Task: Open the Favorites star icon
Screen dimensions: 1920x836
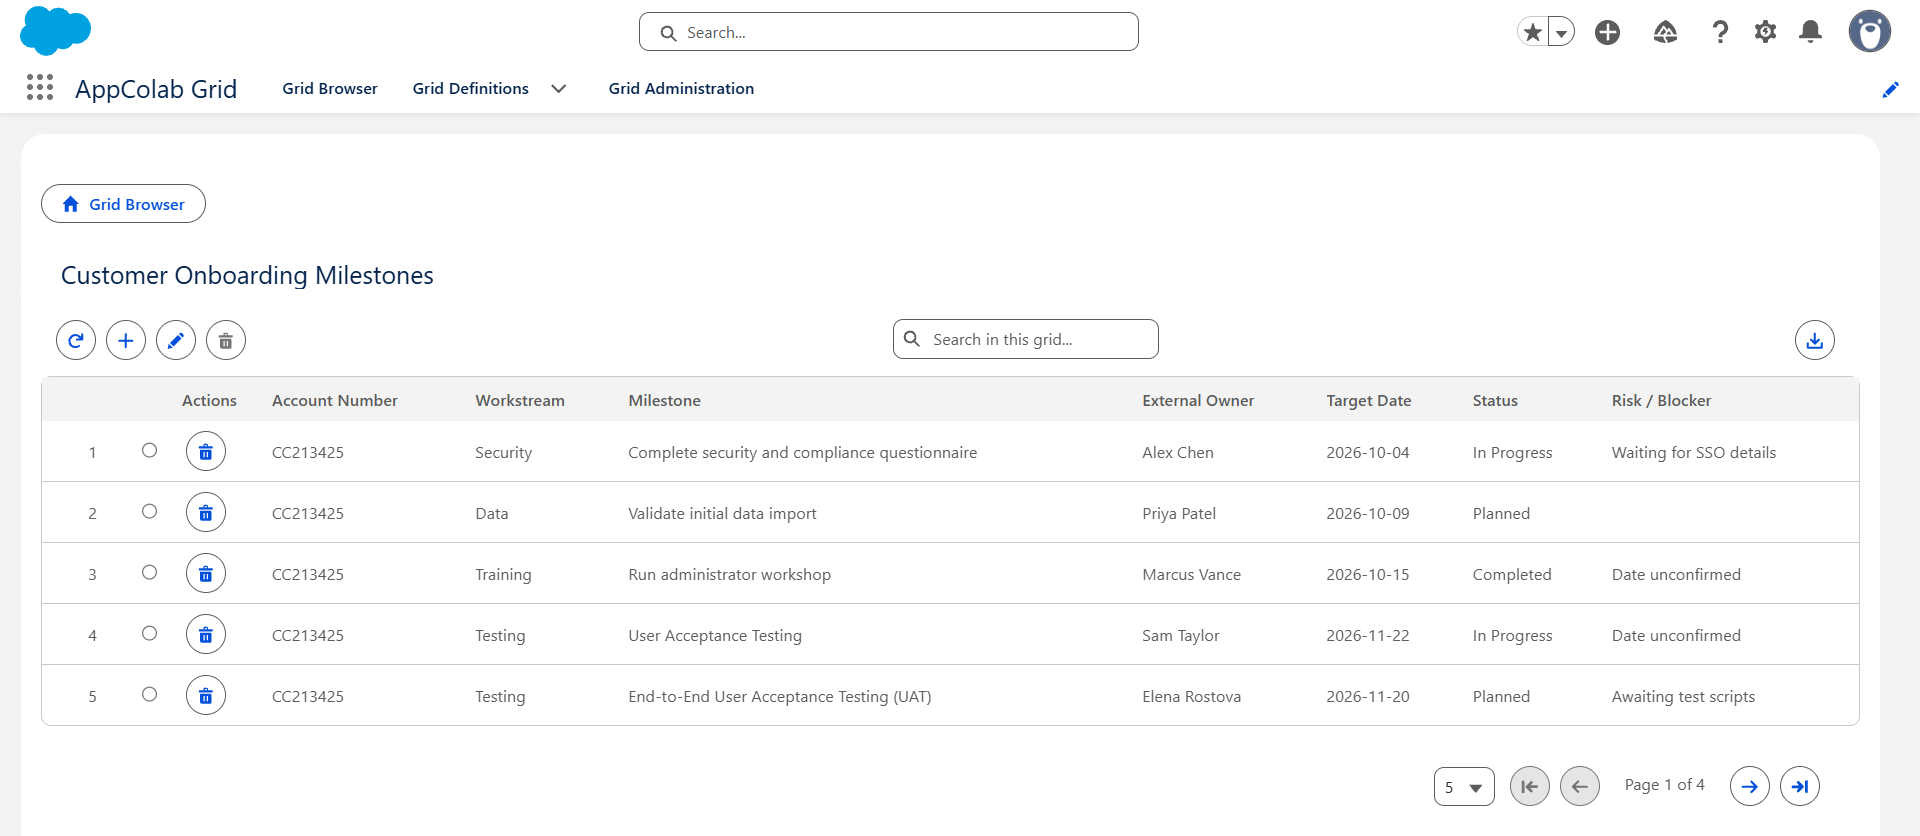Action: [1532, 32]
